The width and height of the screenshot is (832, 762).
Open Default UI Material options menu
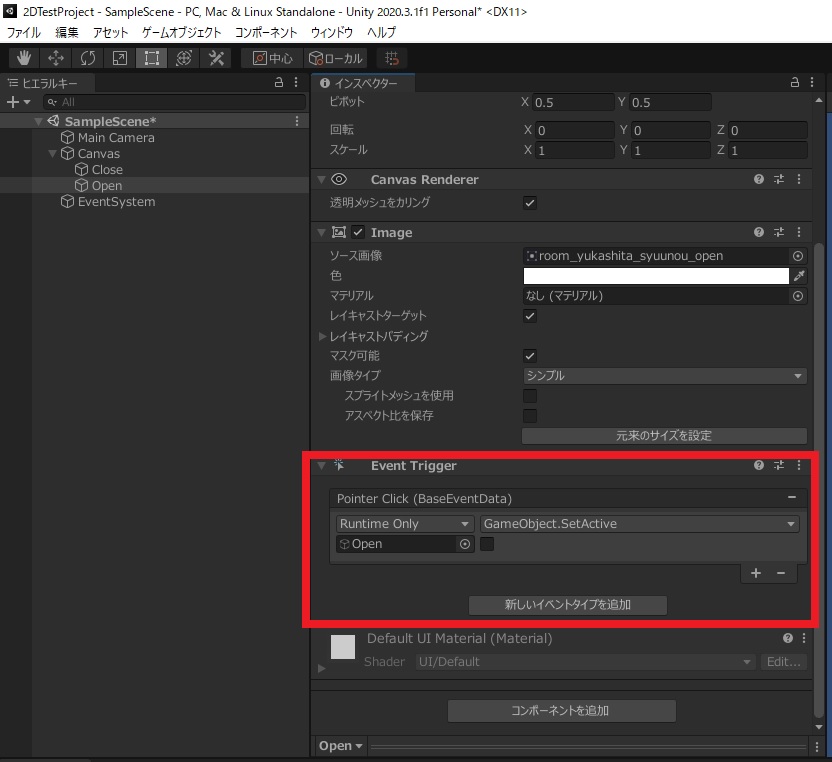coord(804,638)
